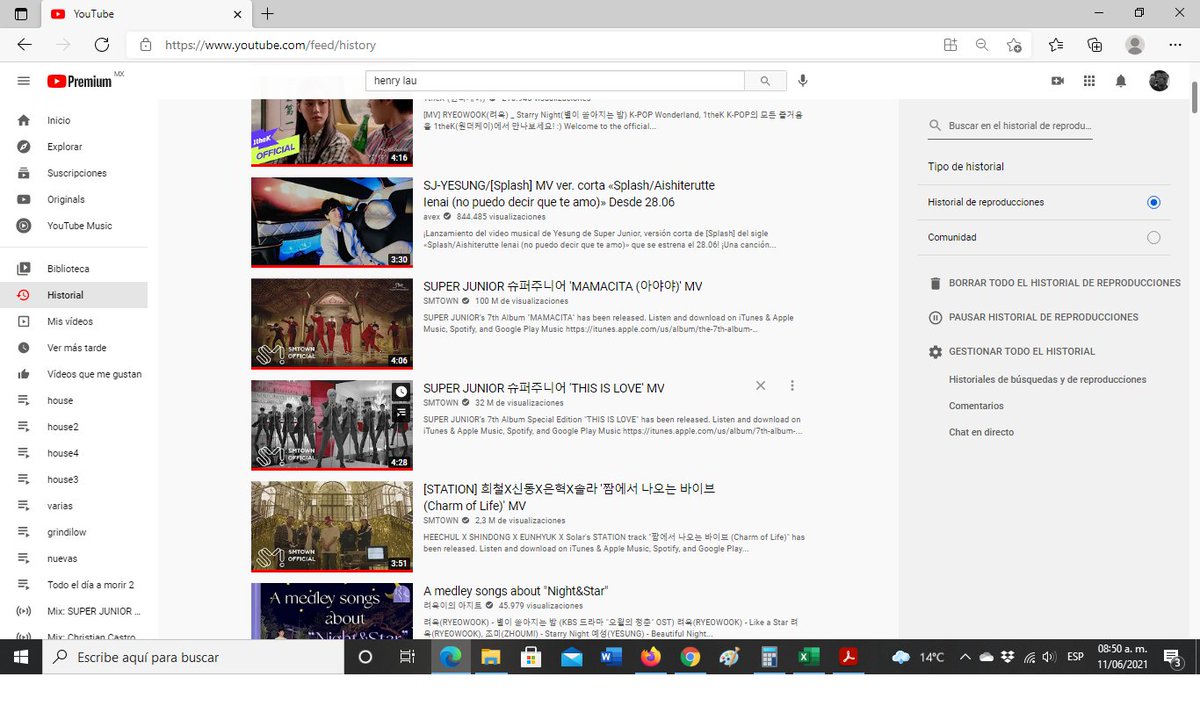Open the YouTube apps grid

point(1089,81)
